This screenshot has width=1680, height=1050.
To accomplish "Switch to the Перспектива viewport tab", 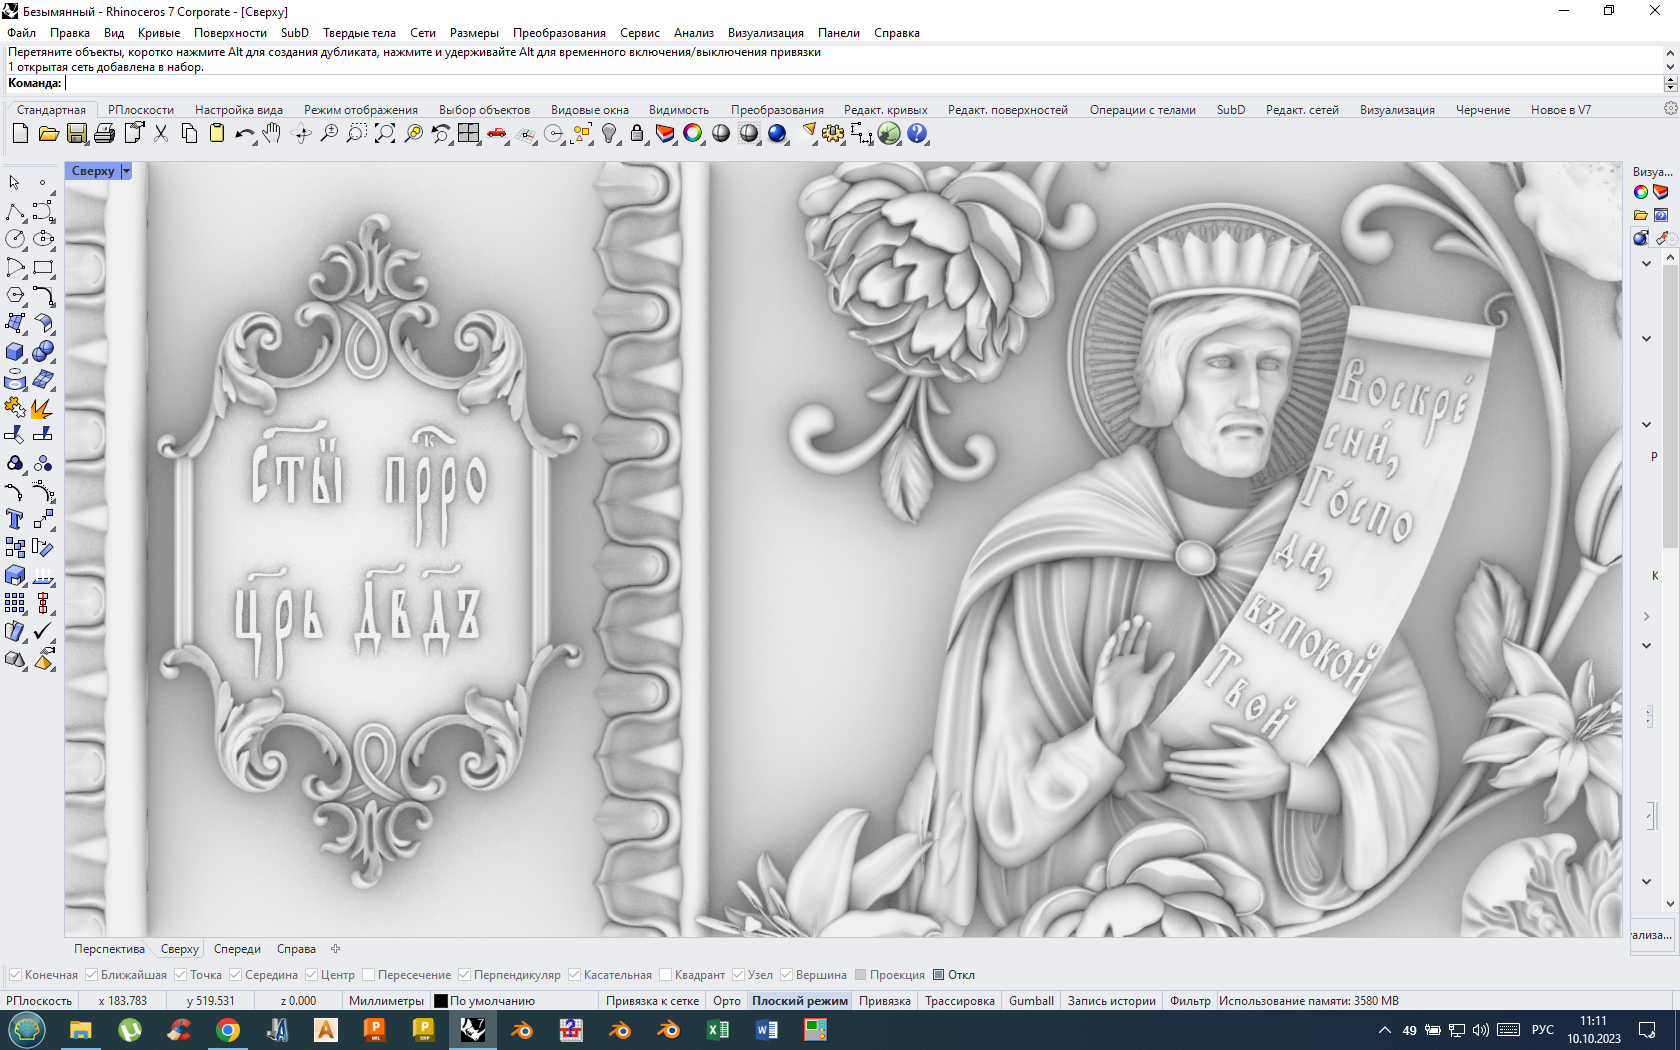I will point(109,949).
